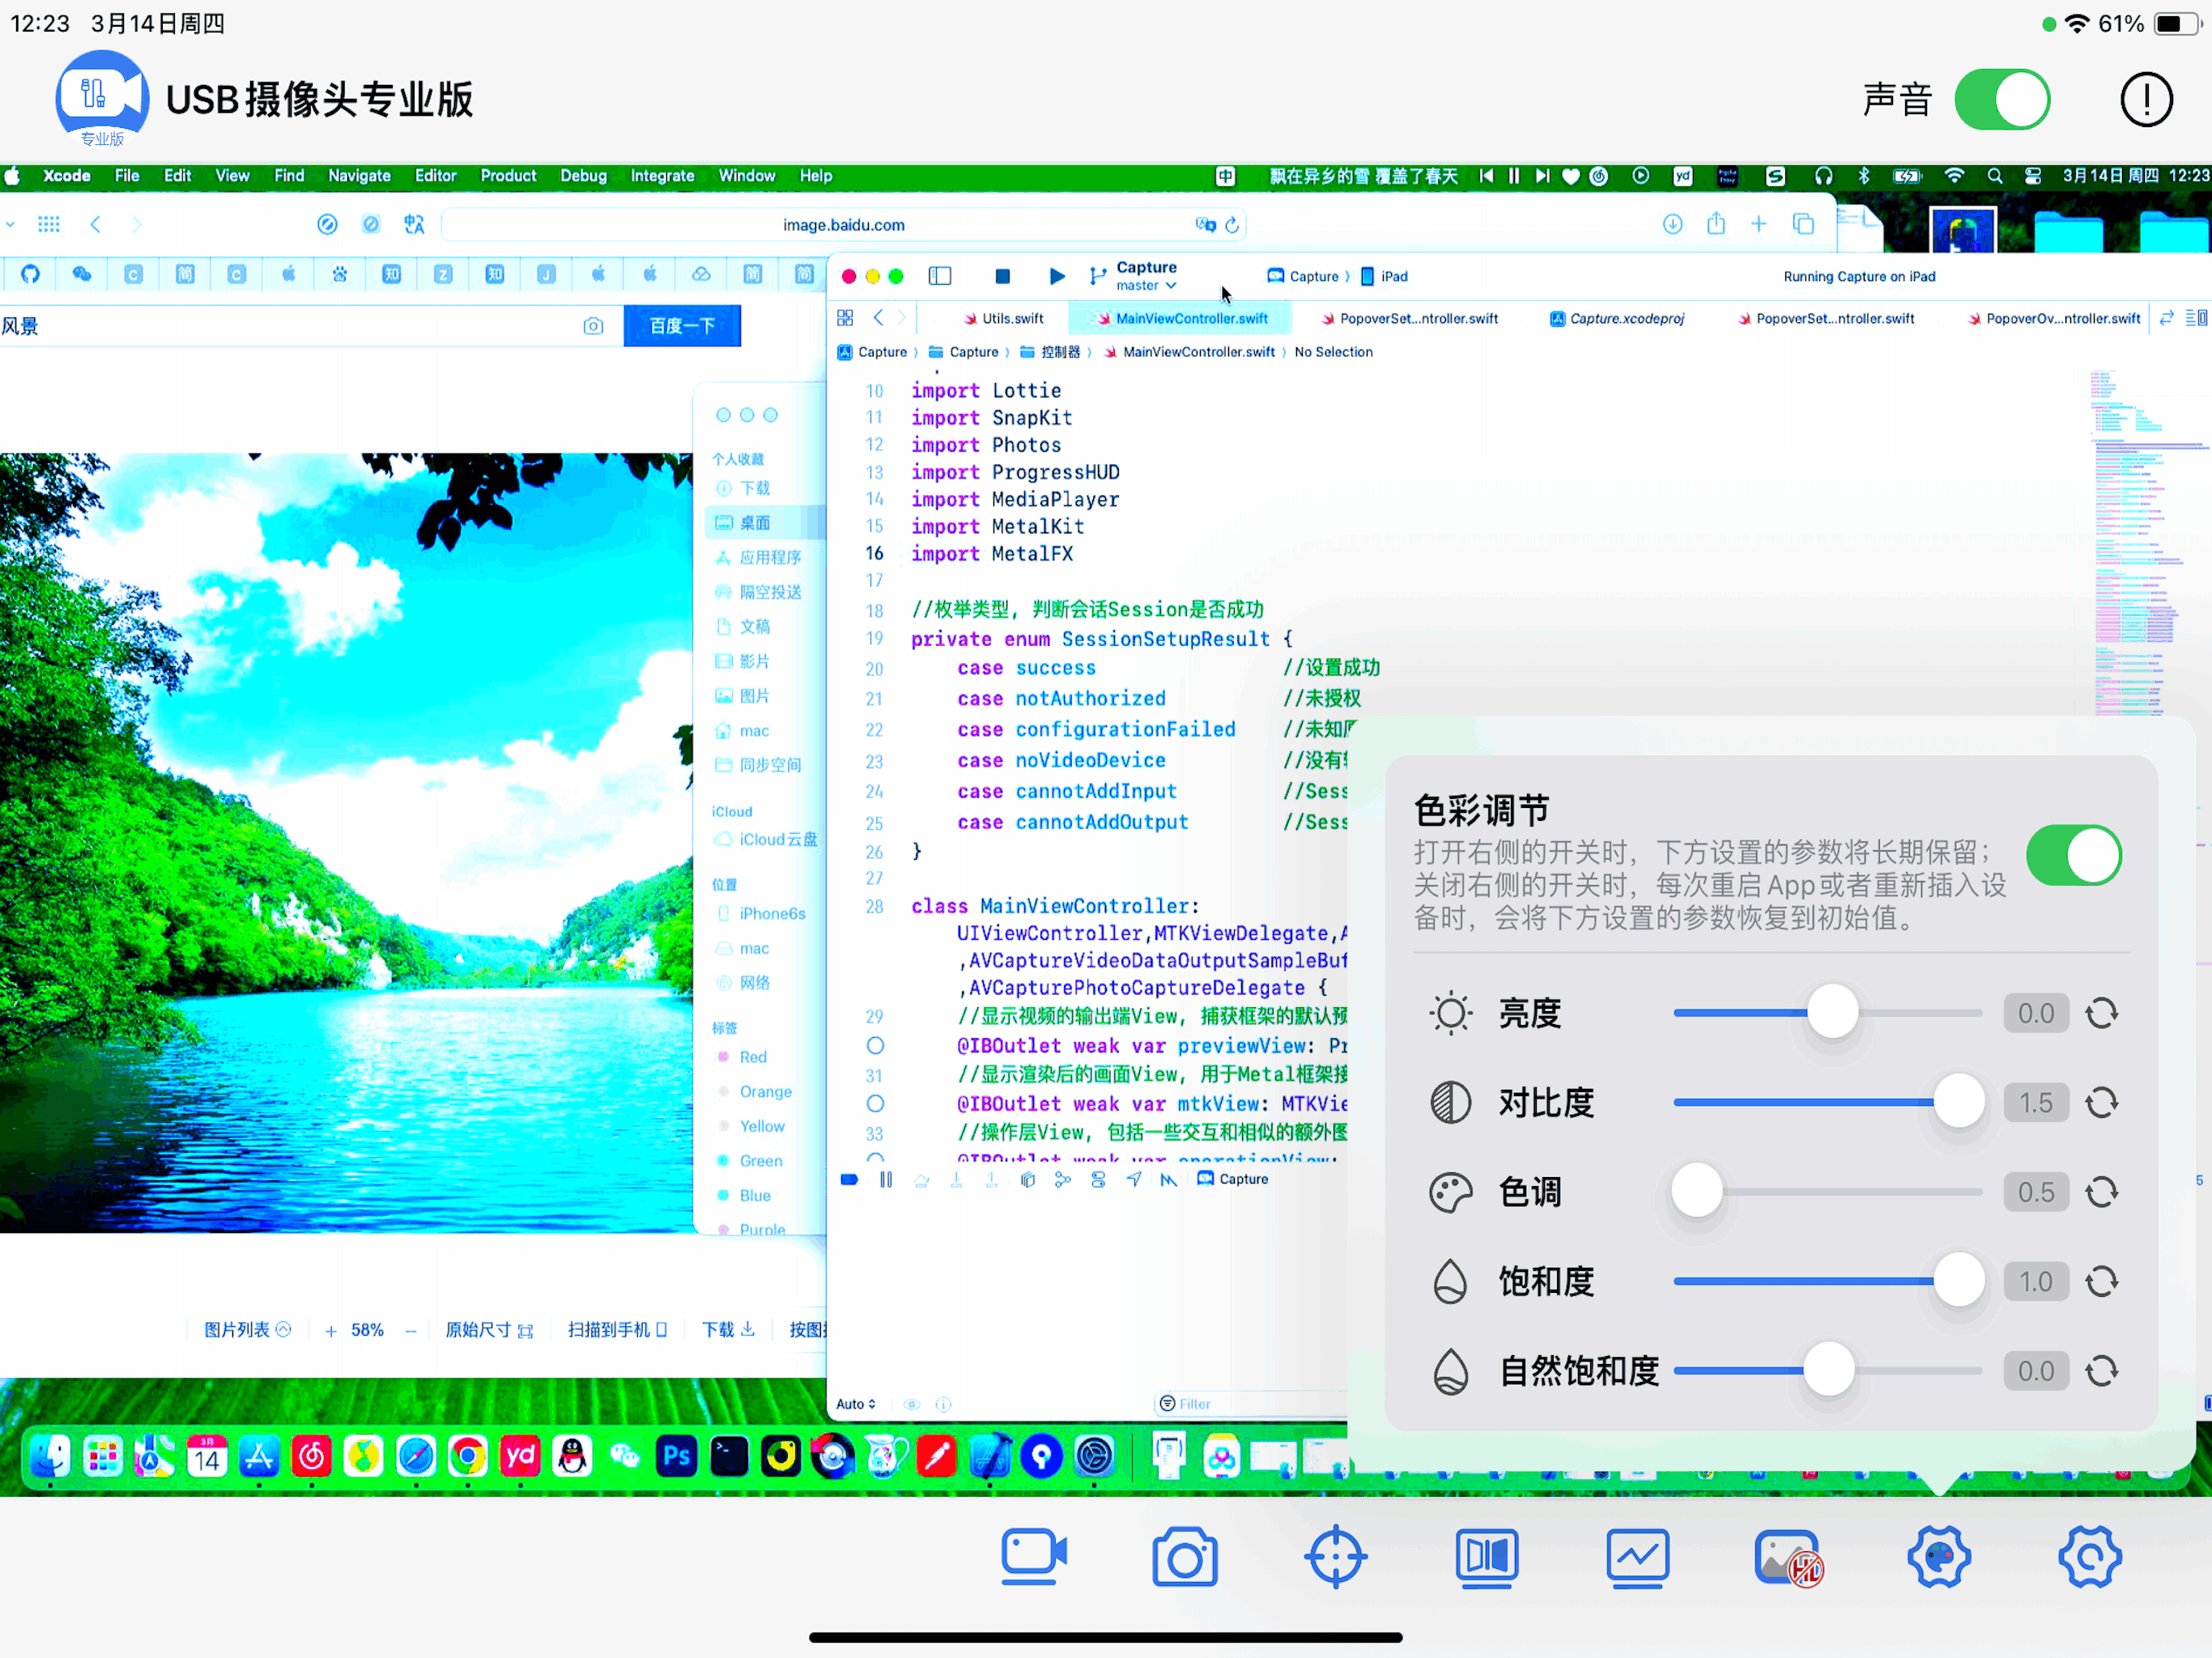Open Chrome from the Dock

467,1457
